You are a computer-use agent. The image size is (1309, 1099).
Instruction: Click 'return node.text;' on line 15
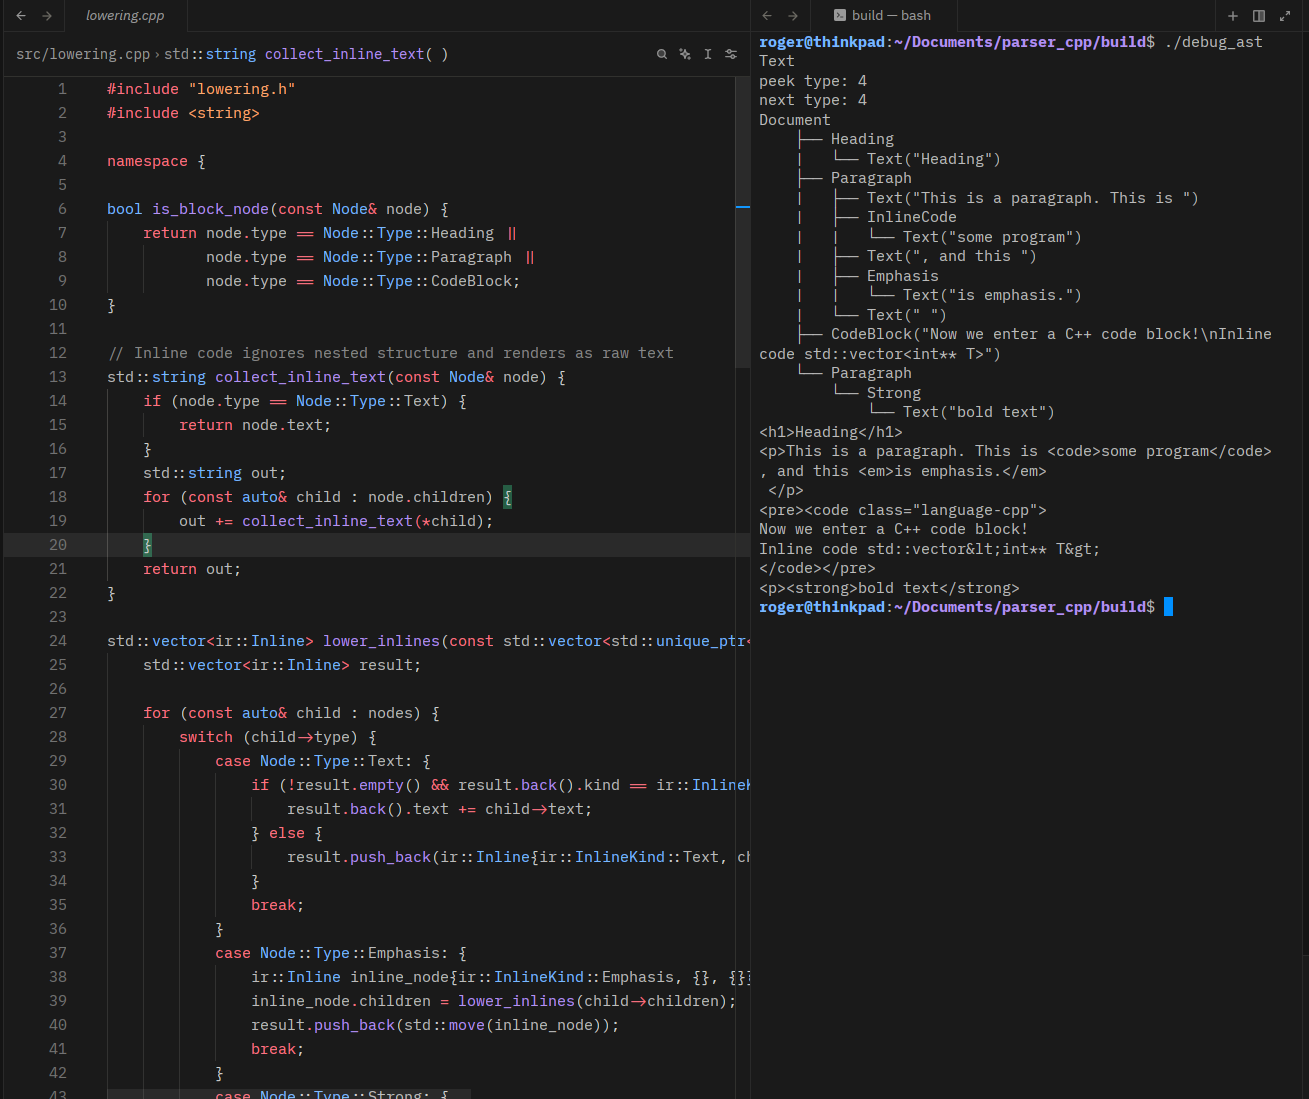pos(255,425)
